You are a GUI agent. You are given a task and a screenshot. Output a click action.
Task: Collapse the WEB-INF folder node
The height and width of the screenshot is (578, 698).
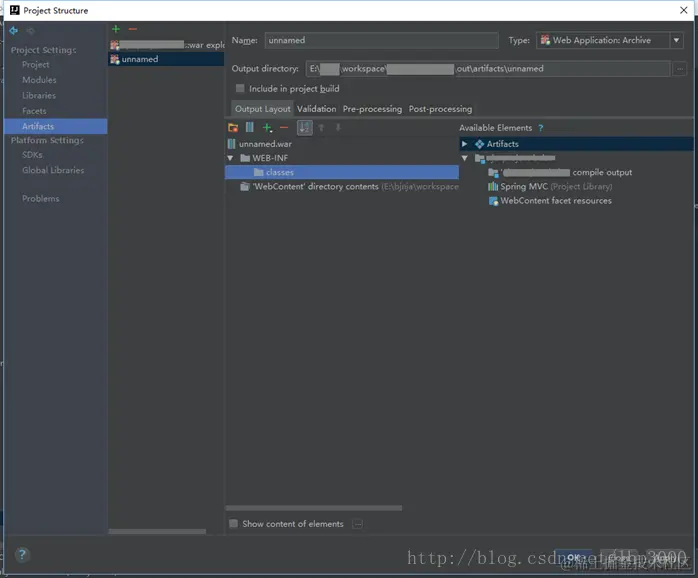tap(230, 158)
